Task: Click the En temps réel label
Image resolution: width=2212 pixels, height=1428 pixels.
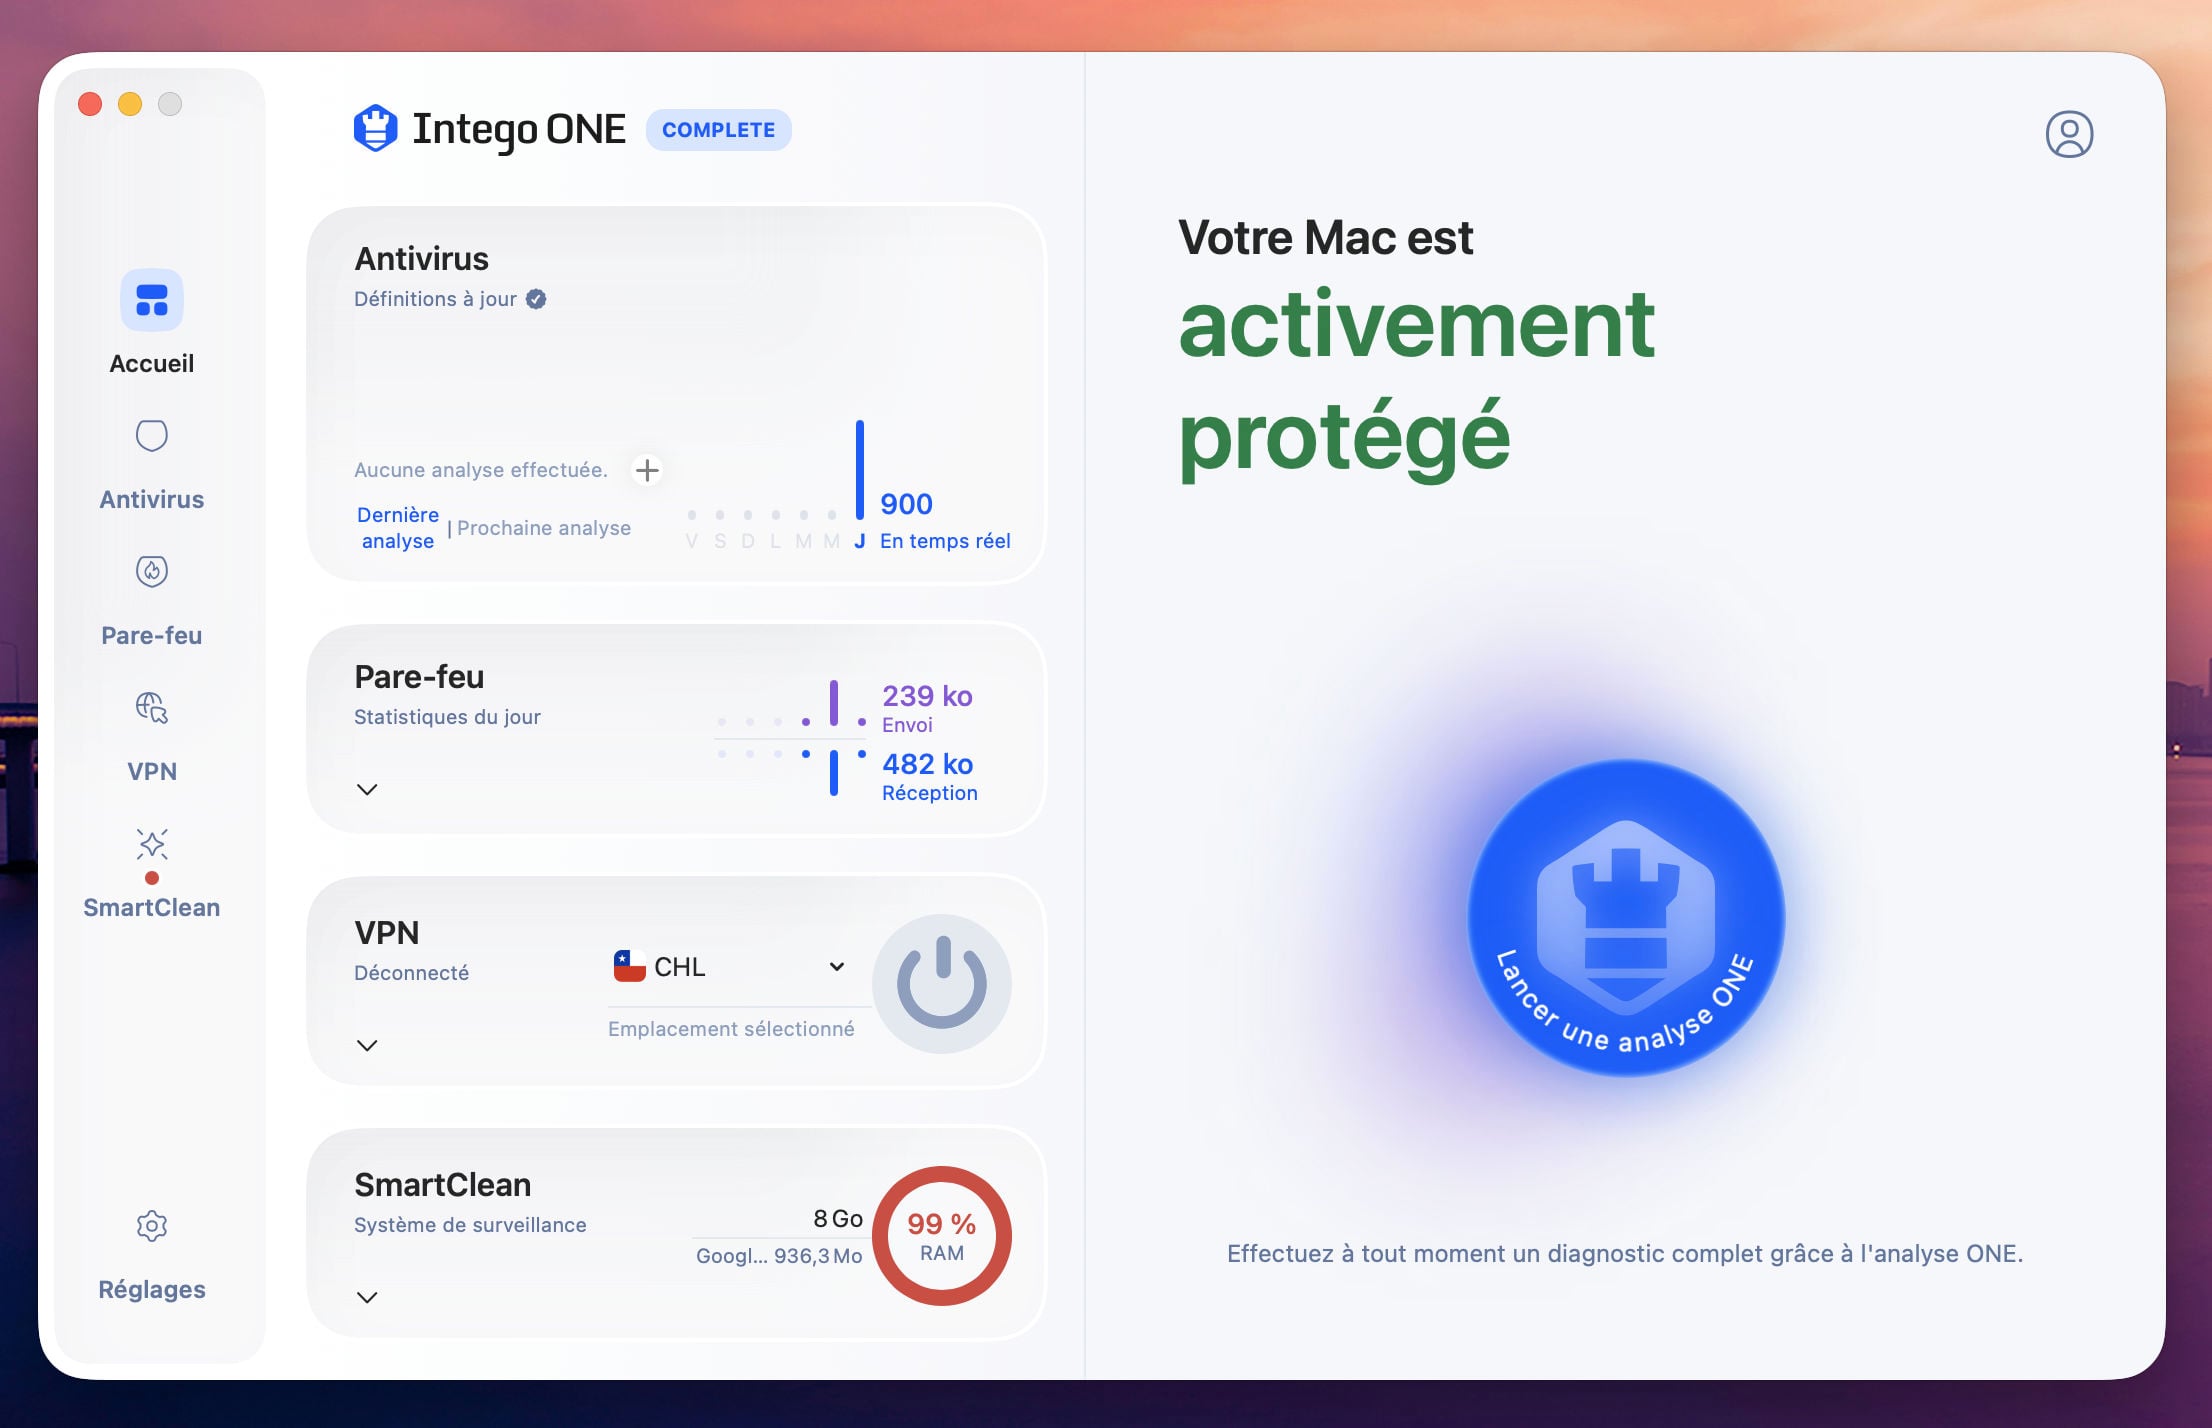Action: (x=945, y=541)
